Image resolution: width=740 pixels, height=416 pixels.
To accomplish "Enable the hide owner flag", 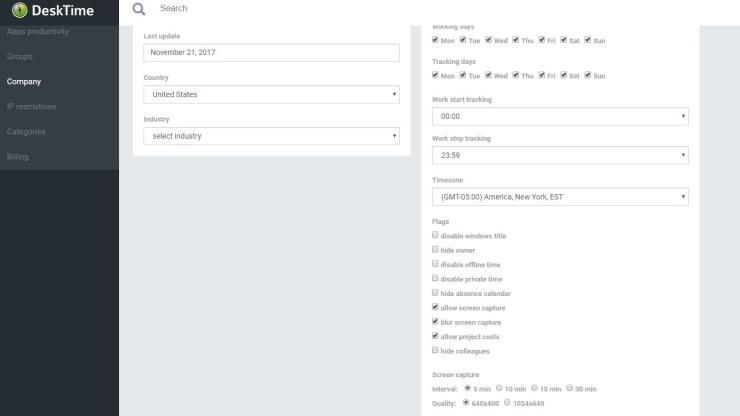I will pyautogui.click(x=435, y=249).
